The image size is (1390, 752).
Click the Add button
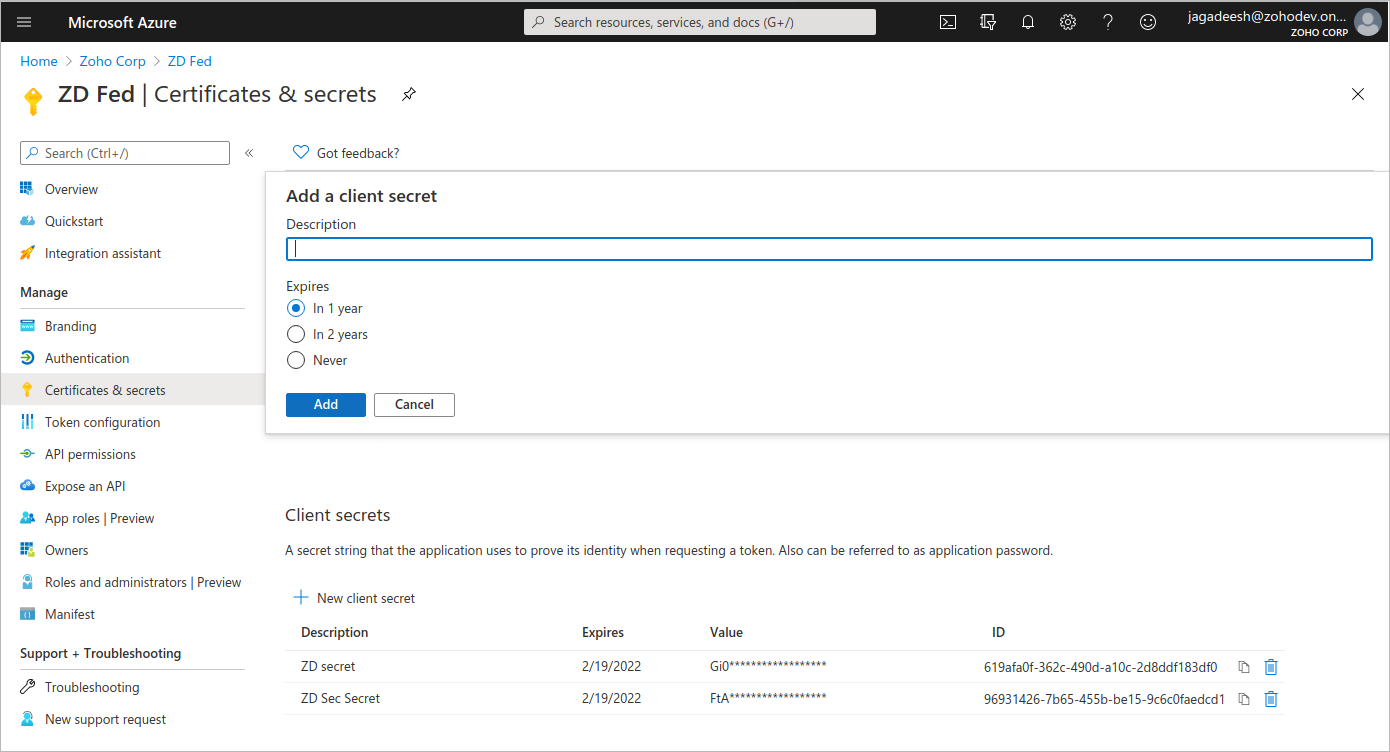[326, 405]
